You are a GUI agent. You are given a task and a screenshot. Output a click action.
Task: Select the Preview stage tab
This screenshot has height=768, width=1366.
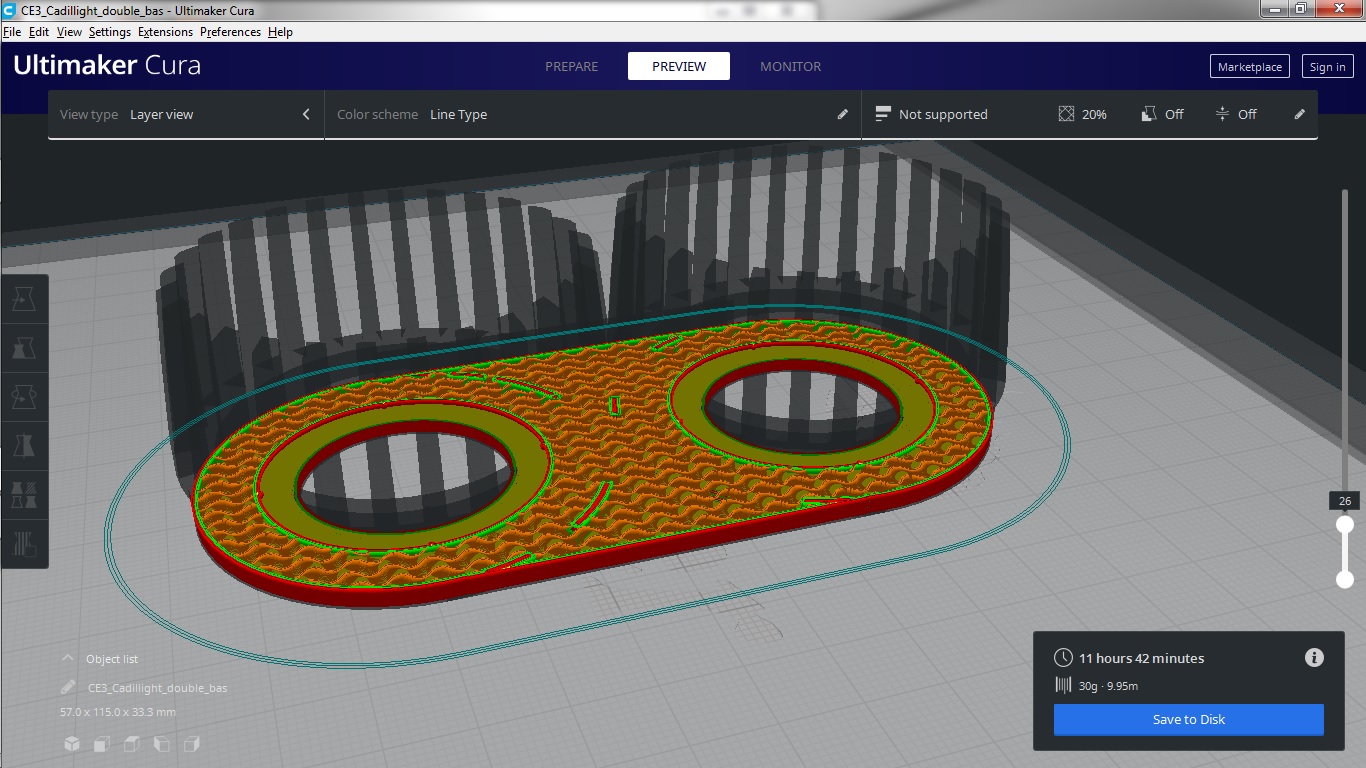(679, 66)
